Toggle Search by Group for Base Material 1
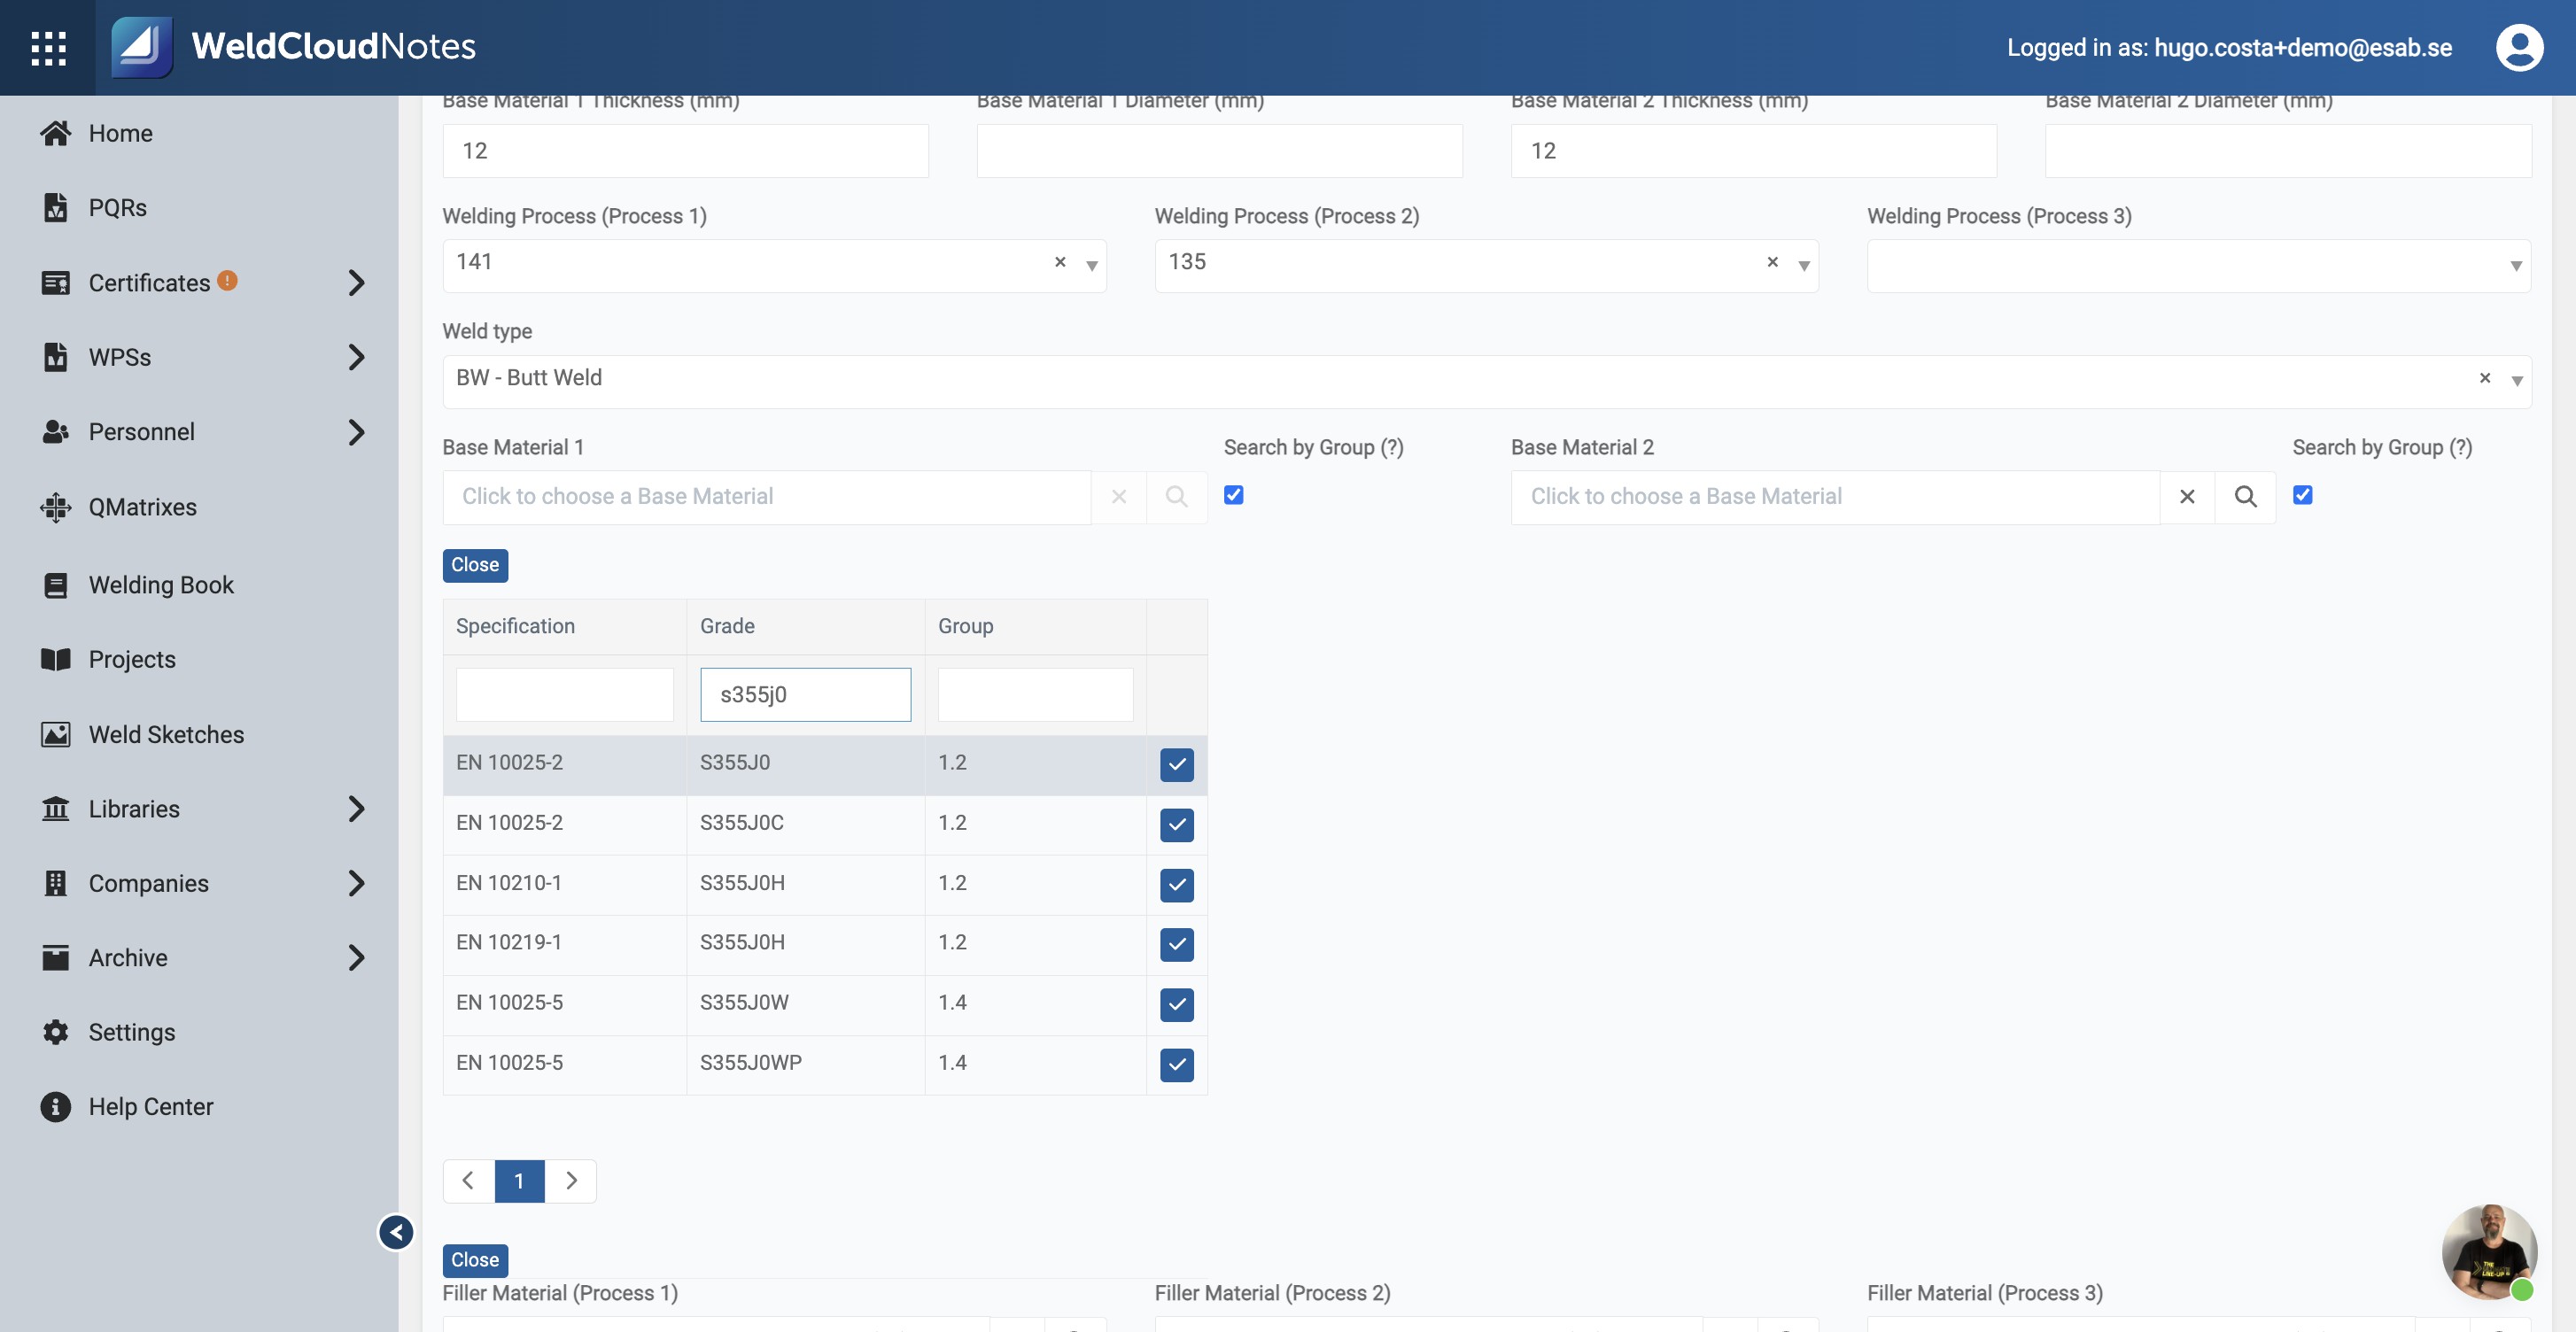 [x=1234, y=495]
